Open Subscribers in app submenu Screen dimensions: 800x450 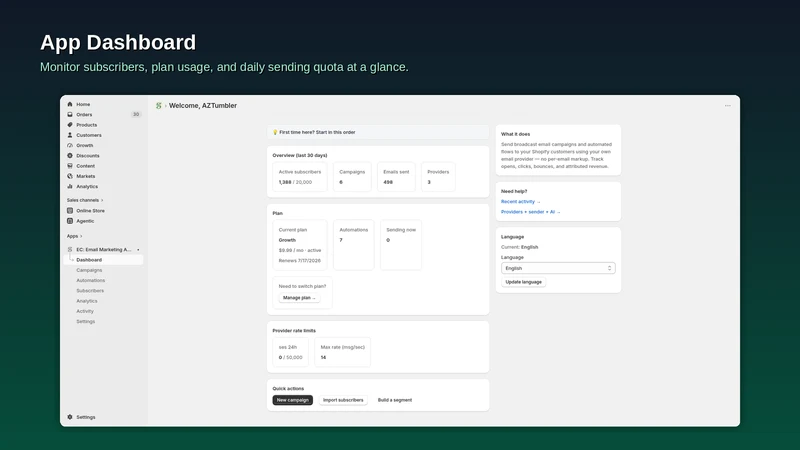pyautogui.click(x=90, y=290)
